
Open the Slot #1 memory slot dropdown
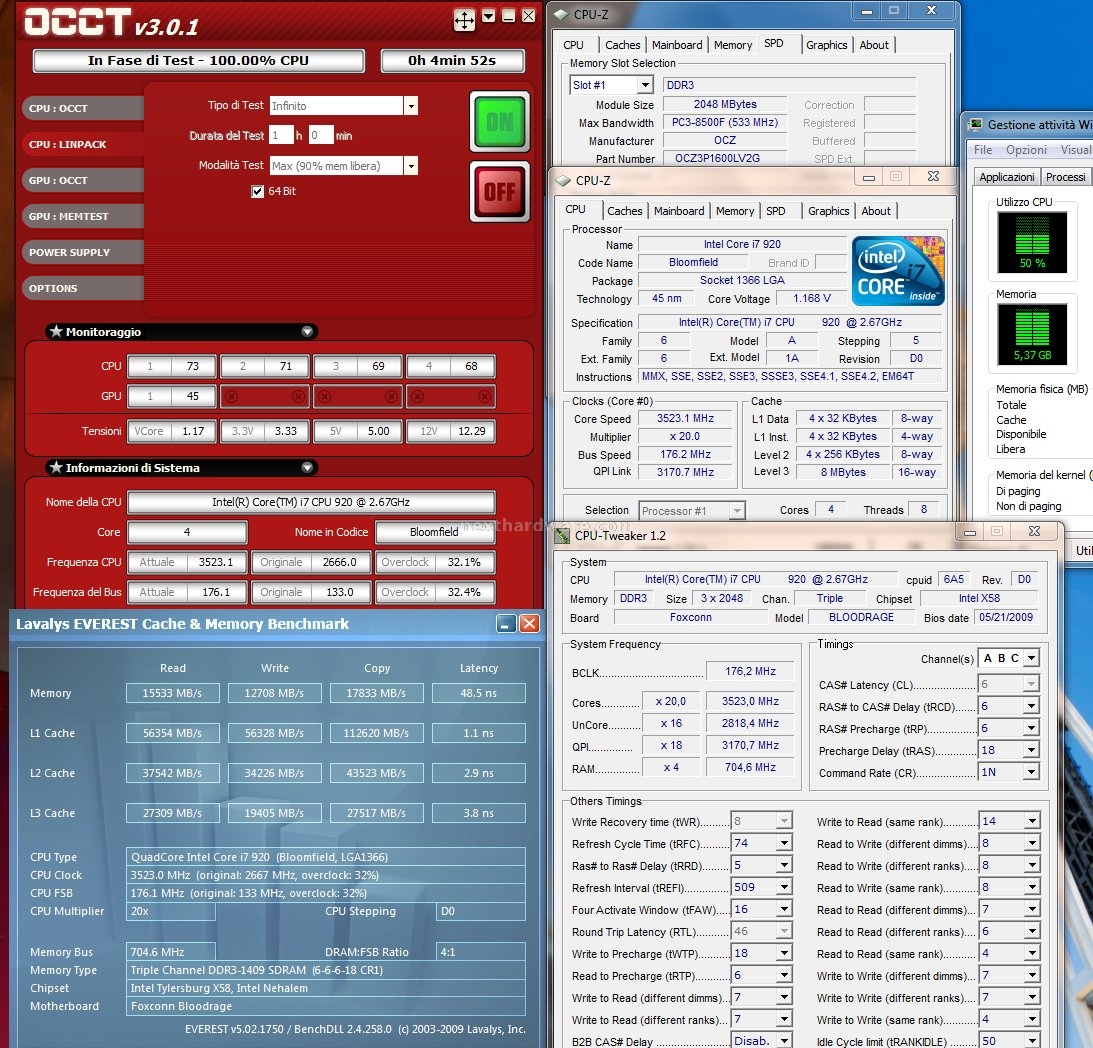pos(645,85)
